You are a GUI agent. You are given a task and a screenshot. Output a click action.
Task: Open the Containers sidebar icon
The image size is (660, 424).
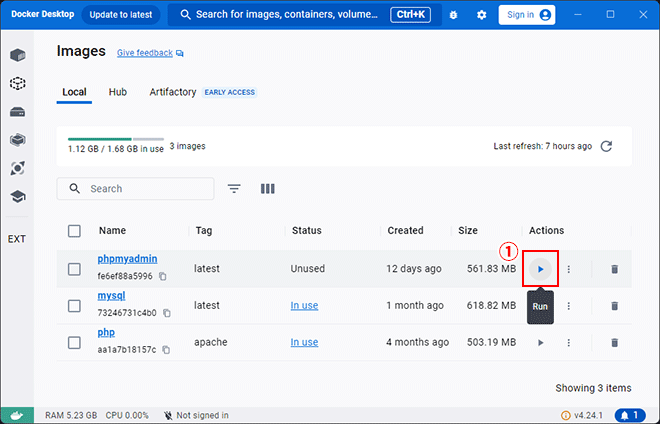point(17,55)
